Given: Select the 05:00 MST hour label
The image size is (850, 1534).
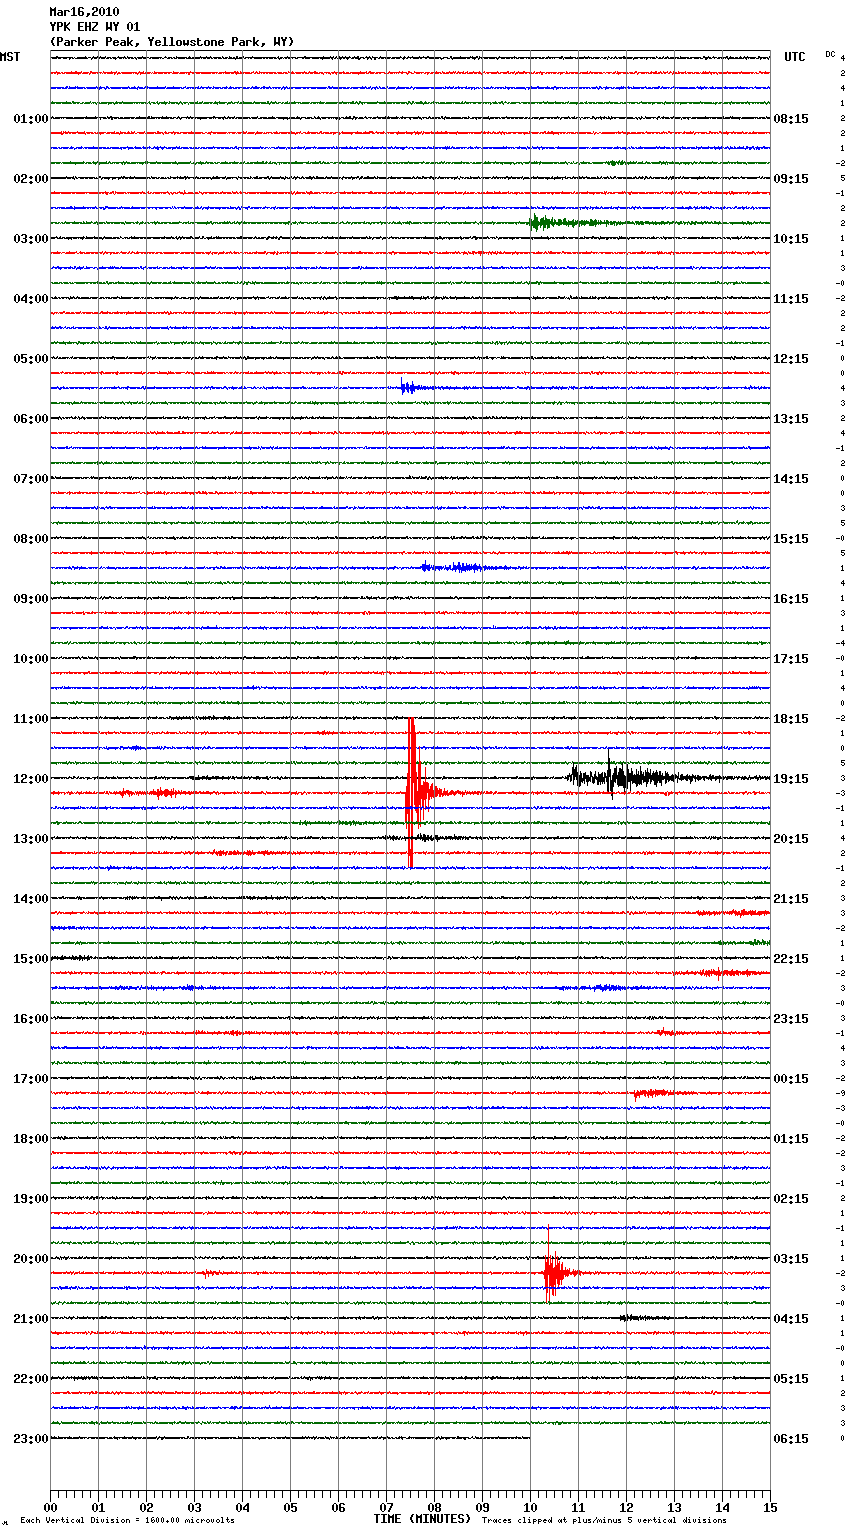Looking at the screenshot, I should click(30, 359).
